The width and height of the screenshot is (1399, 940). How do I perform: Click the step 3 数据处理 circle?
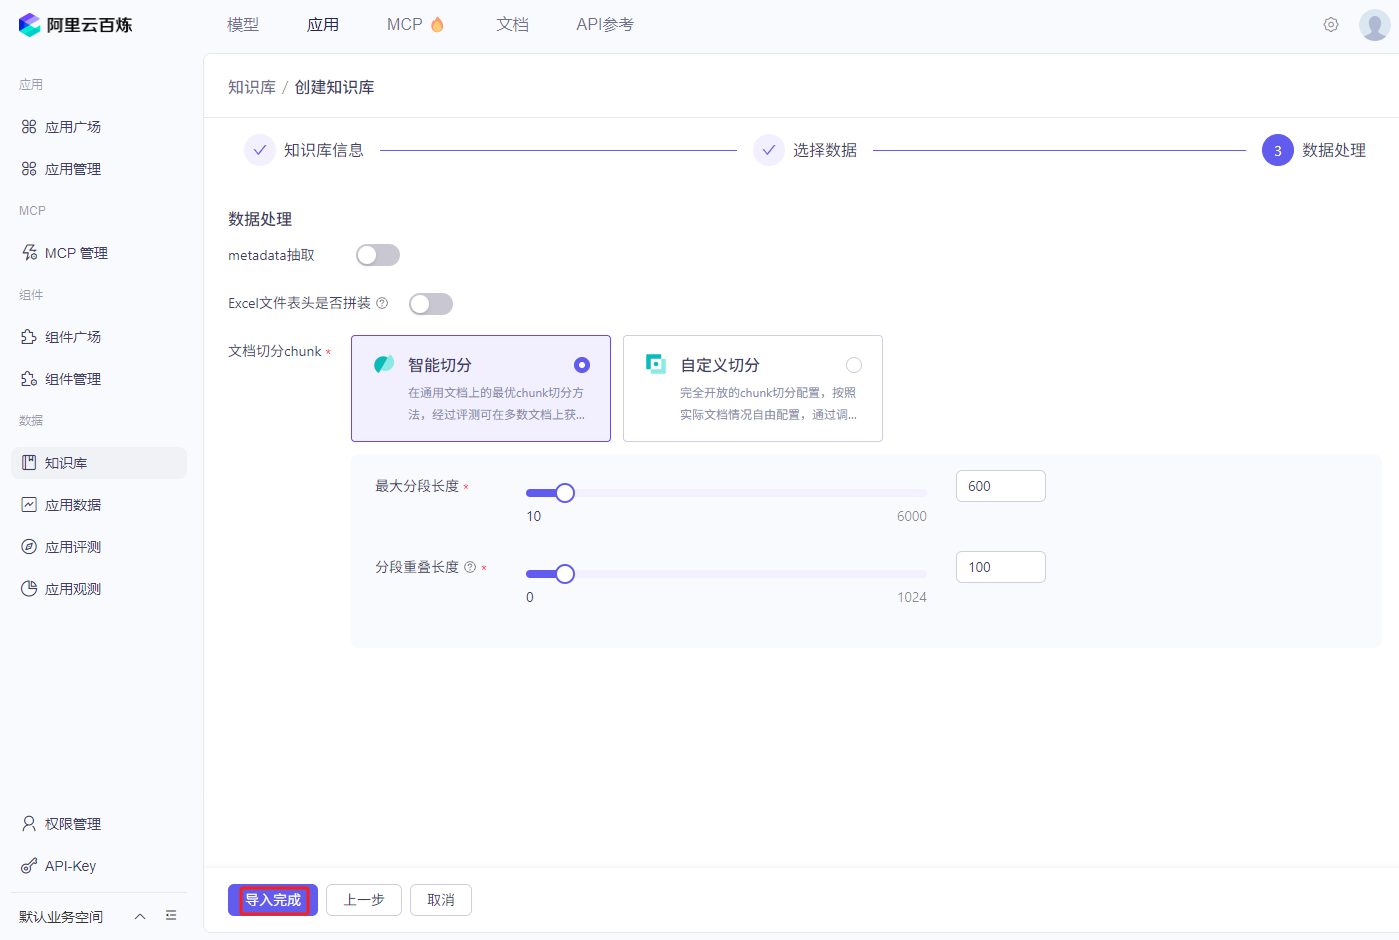click(1278, 150)
